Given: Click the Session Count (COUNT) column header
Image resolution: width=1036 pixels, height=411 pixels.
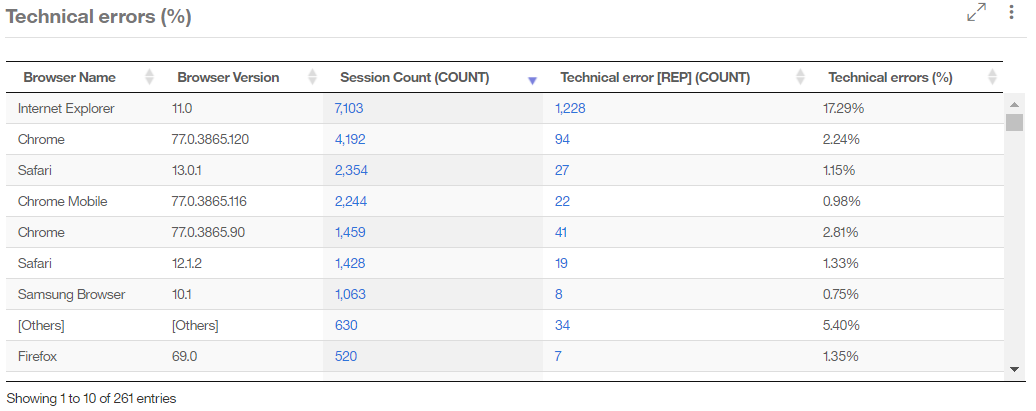Looking at the screenshot, I should [414, 77].
